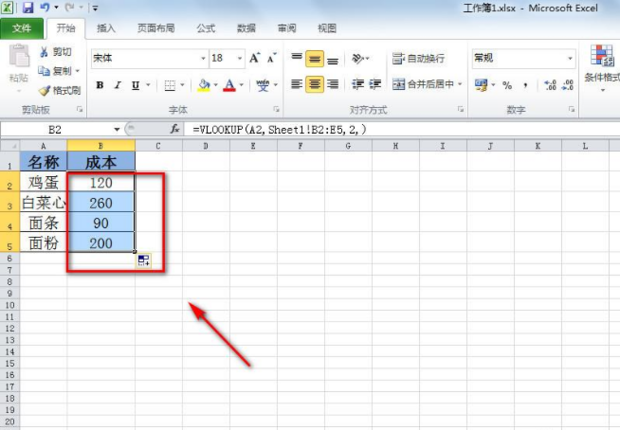The image size is (620, 430).
Task: Click the select all corner button
Action: (10, 146)
